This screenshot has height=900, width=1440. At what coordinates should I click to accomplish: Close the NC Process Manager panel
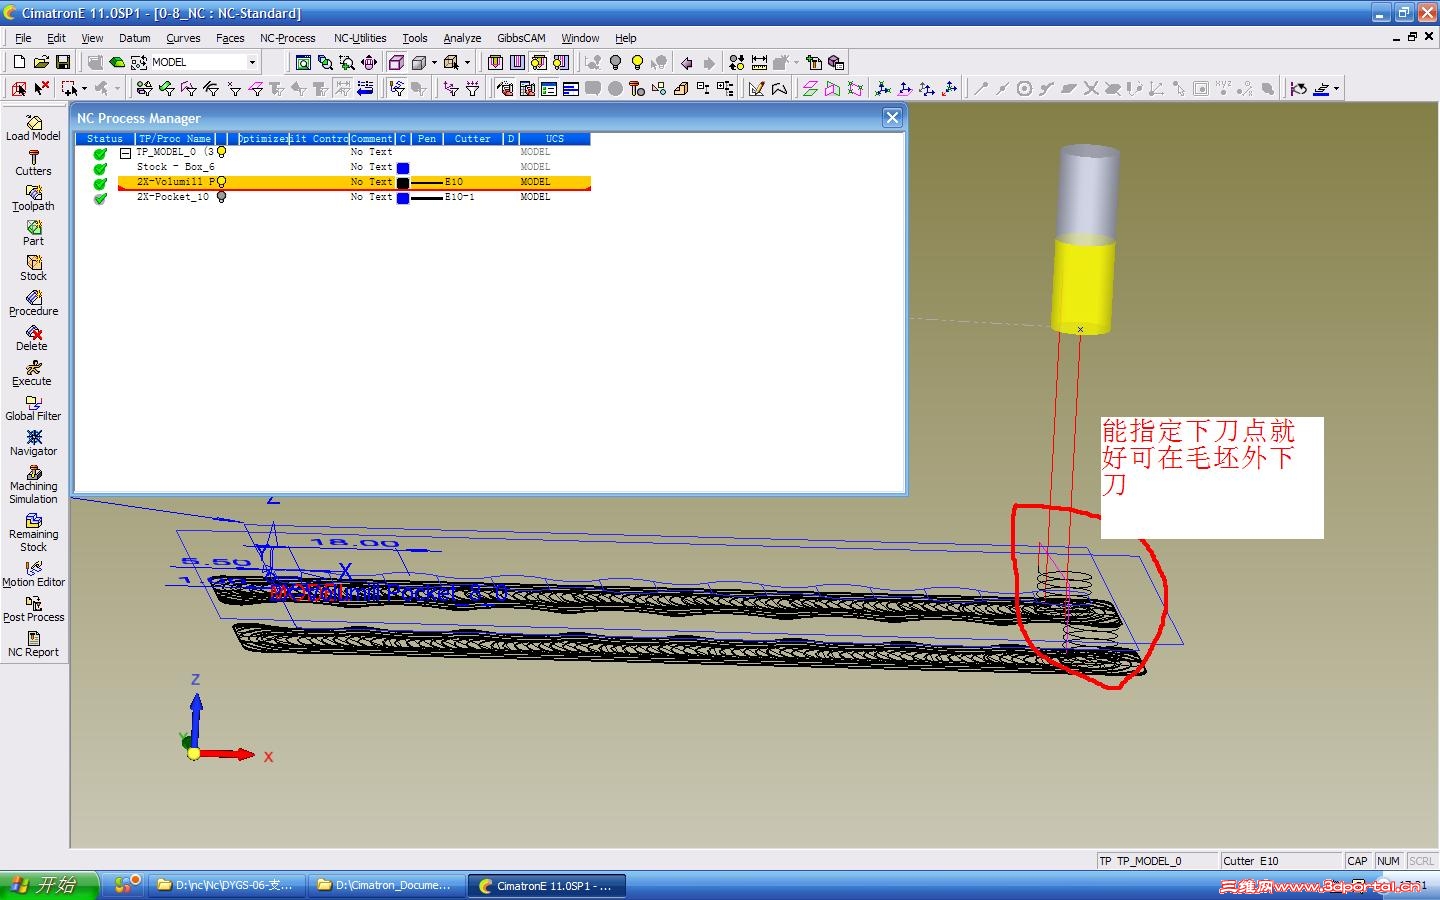pos(893,118)
